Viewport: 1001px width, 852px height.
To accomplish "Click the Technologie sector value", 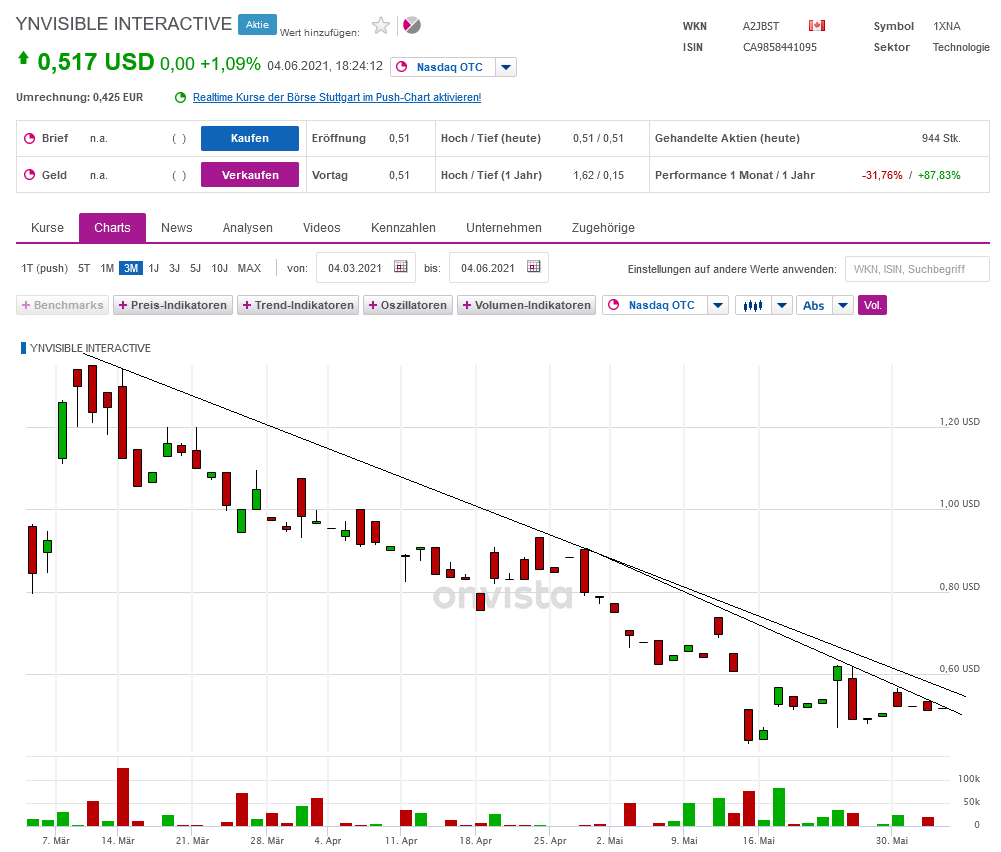I will coord(961,47).
